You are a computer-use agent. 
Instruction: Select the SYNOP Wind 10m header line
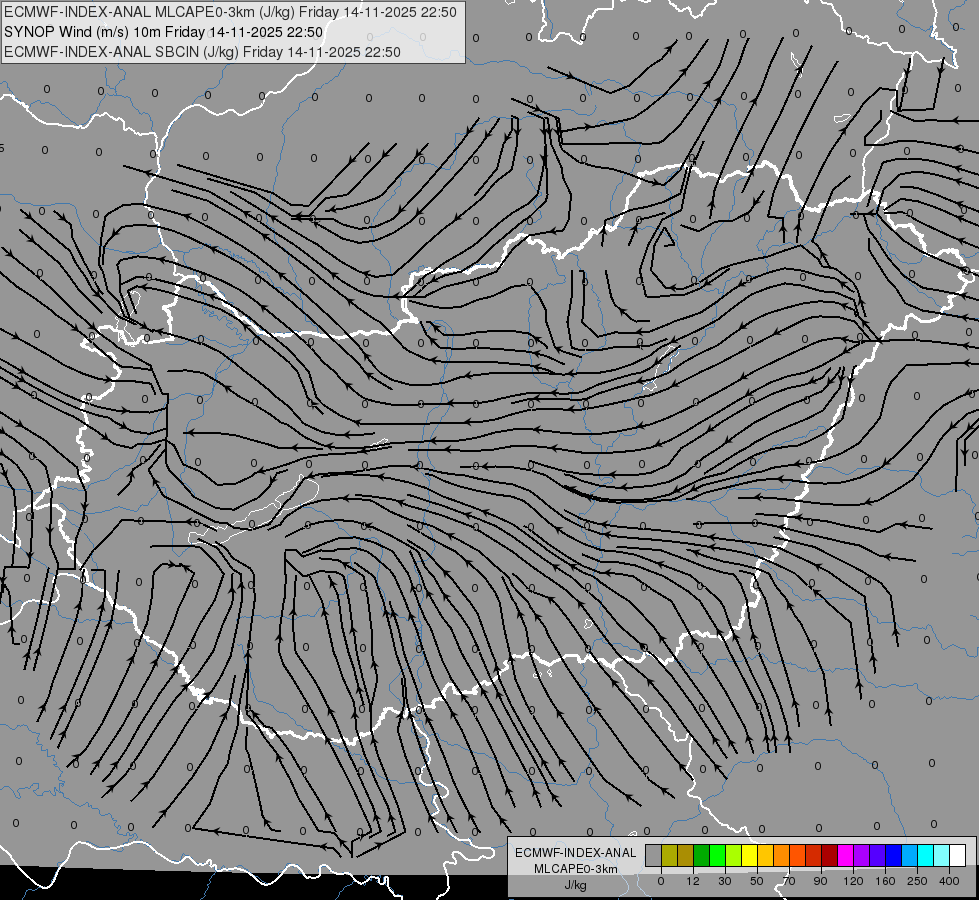coord(163,32)
